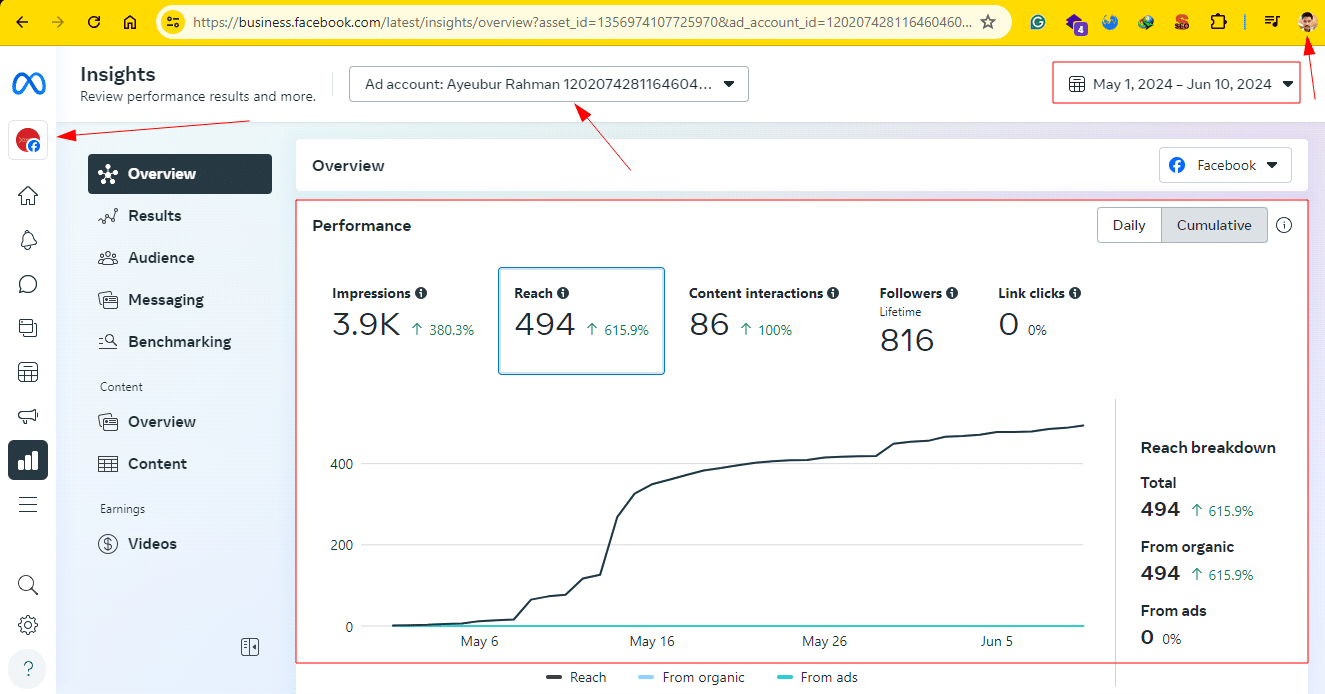Screen dimensions: 1325x694
Task: Switch chart to Cumulative view
Action: click(1214, 225)
